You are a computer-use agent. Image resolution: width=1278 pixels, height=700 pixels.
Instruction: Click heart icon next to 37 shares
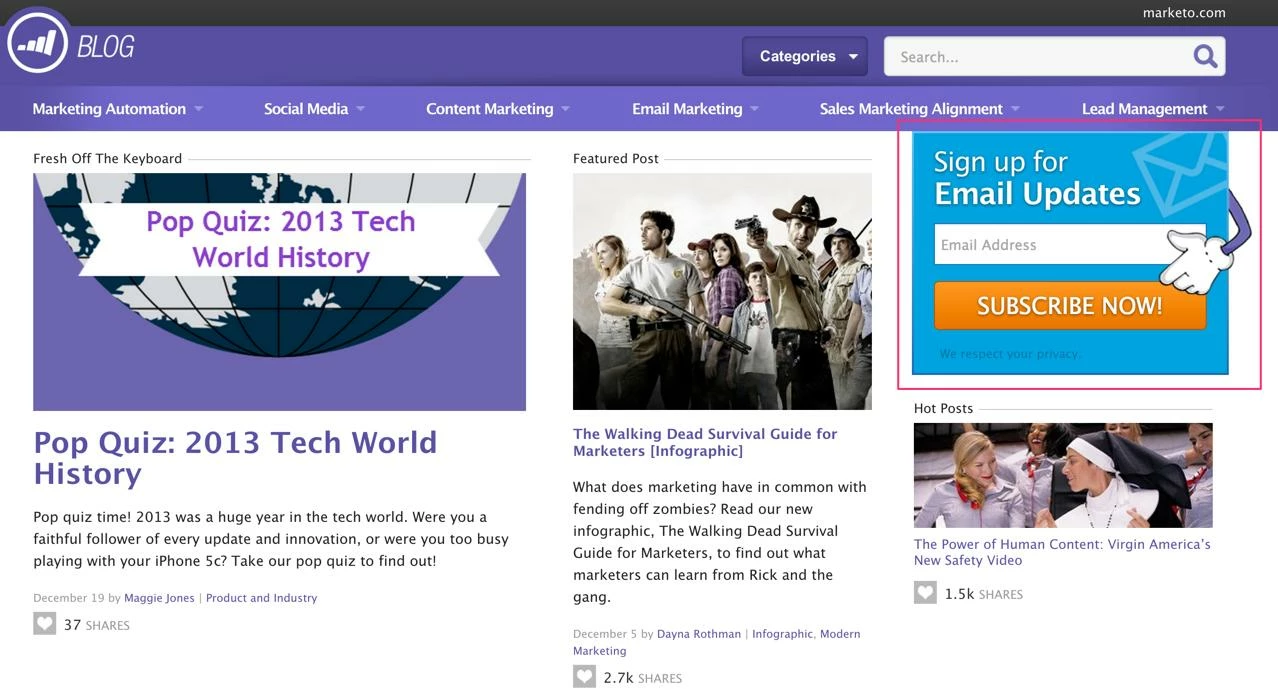point(44,624)
